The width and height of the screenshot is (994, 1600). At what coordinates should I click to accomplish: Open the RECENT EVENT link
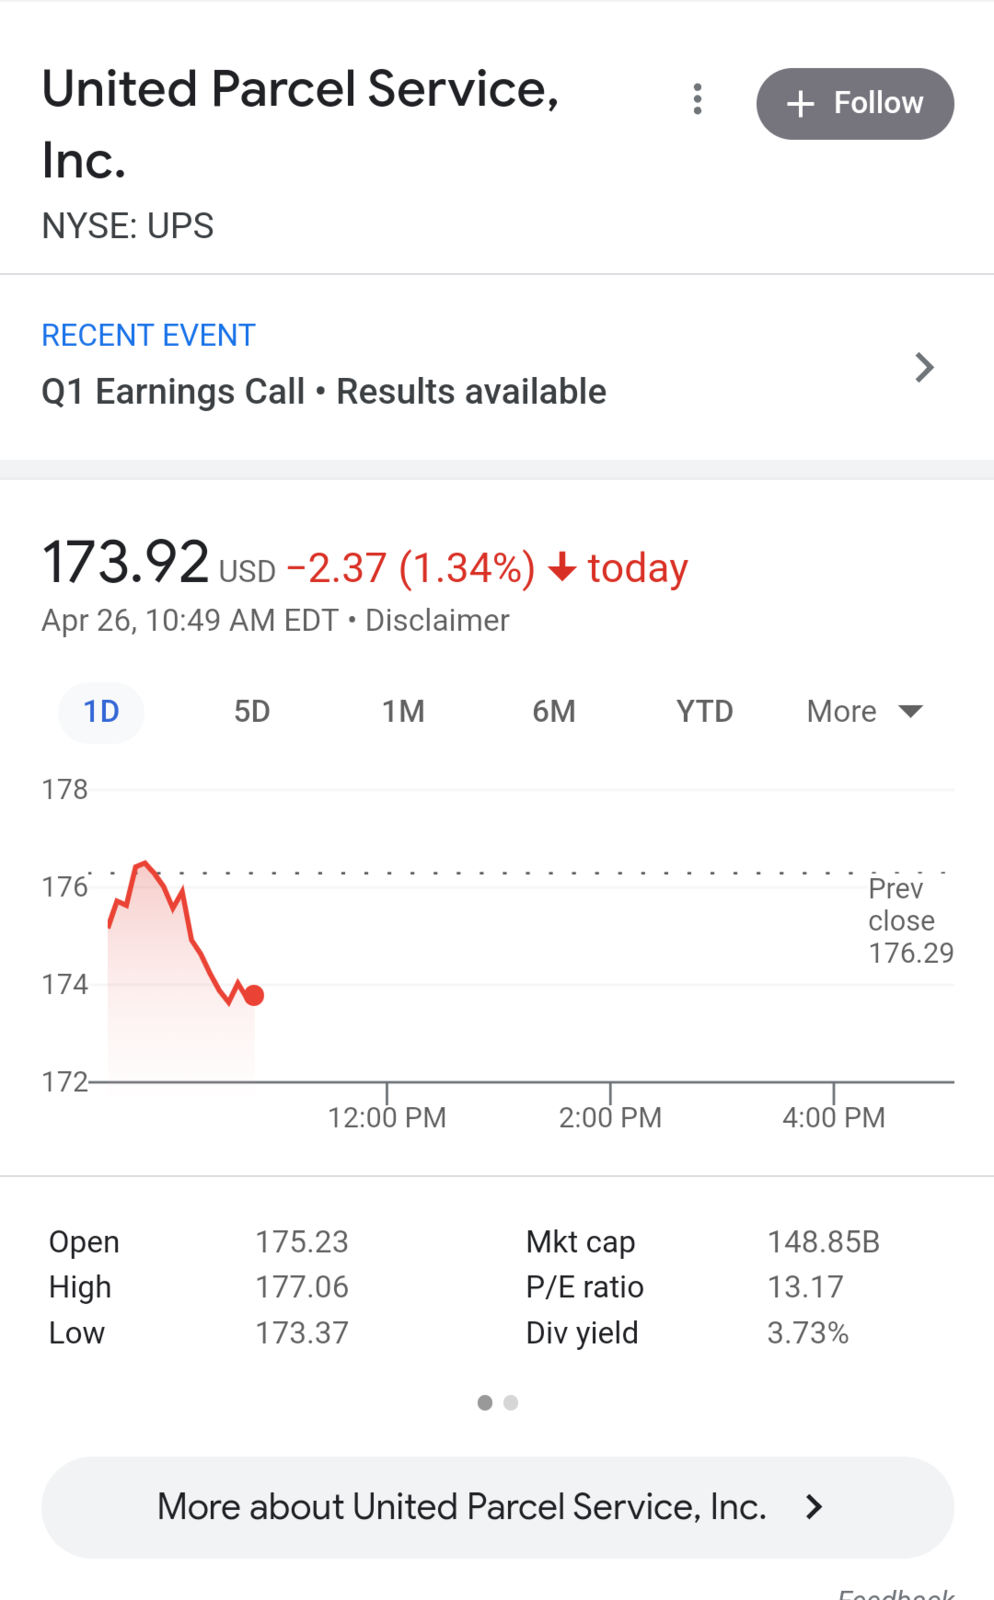[x=148, y=335]
